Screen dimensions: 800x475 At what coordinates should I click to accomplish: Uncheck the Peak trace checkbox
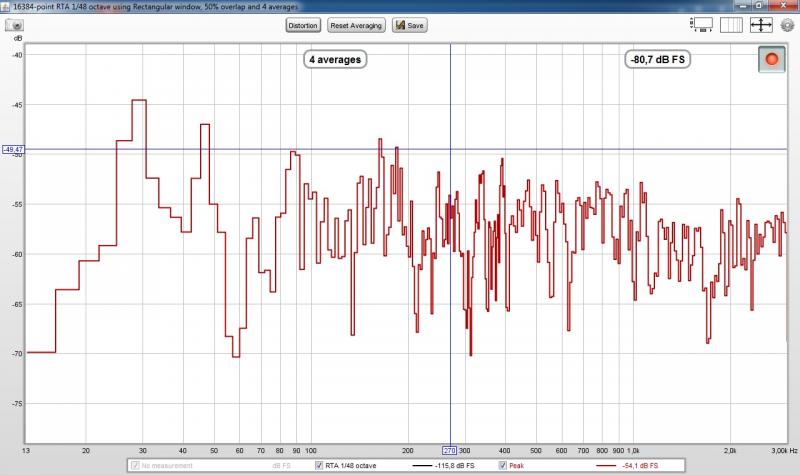[x=503, y=465]
